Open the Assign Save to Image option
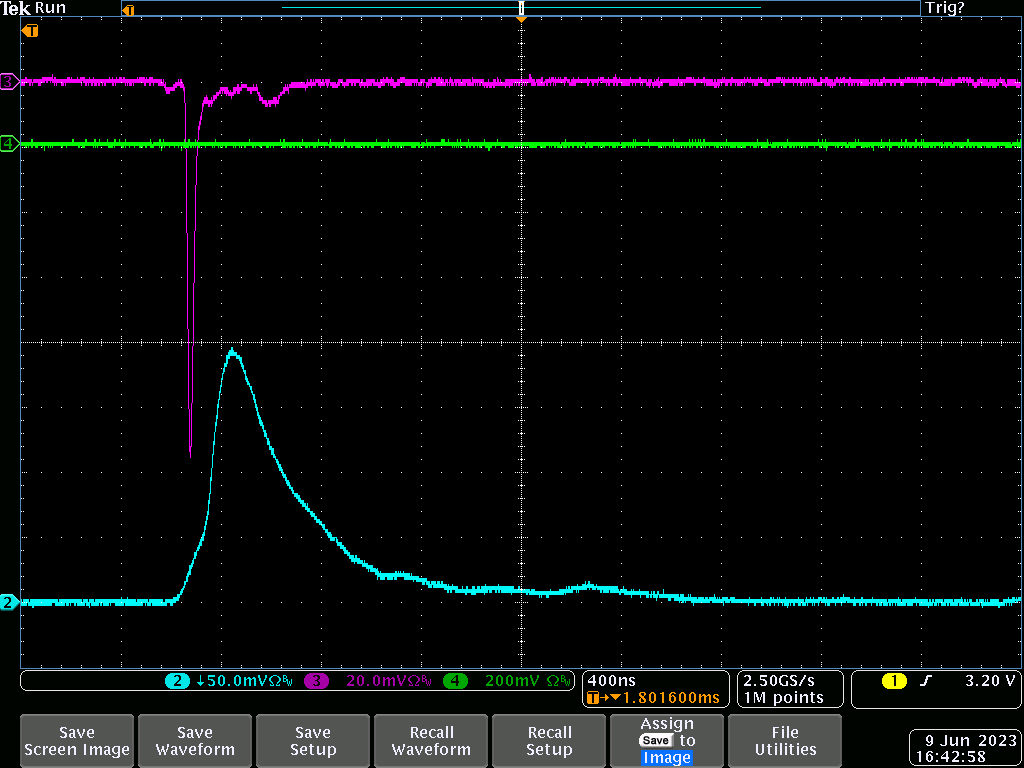 (667, 740)
